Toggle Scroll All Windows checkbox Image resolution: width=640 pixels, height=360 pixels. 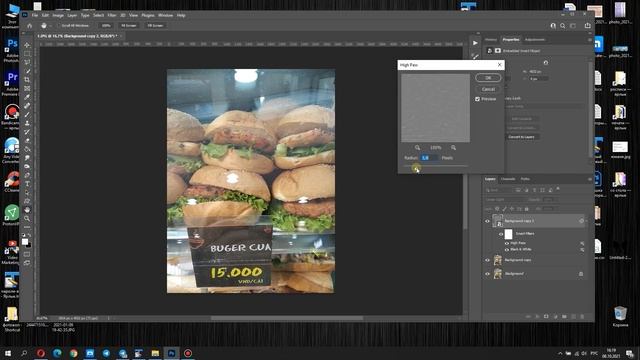point(59,26)
